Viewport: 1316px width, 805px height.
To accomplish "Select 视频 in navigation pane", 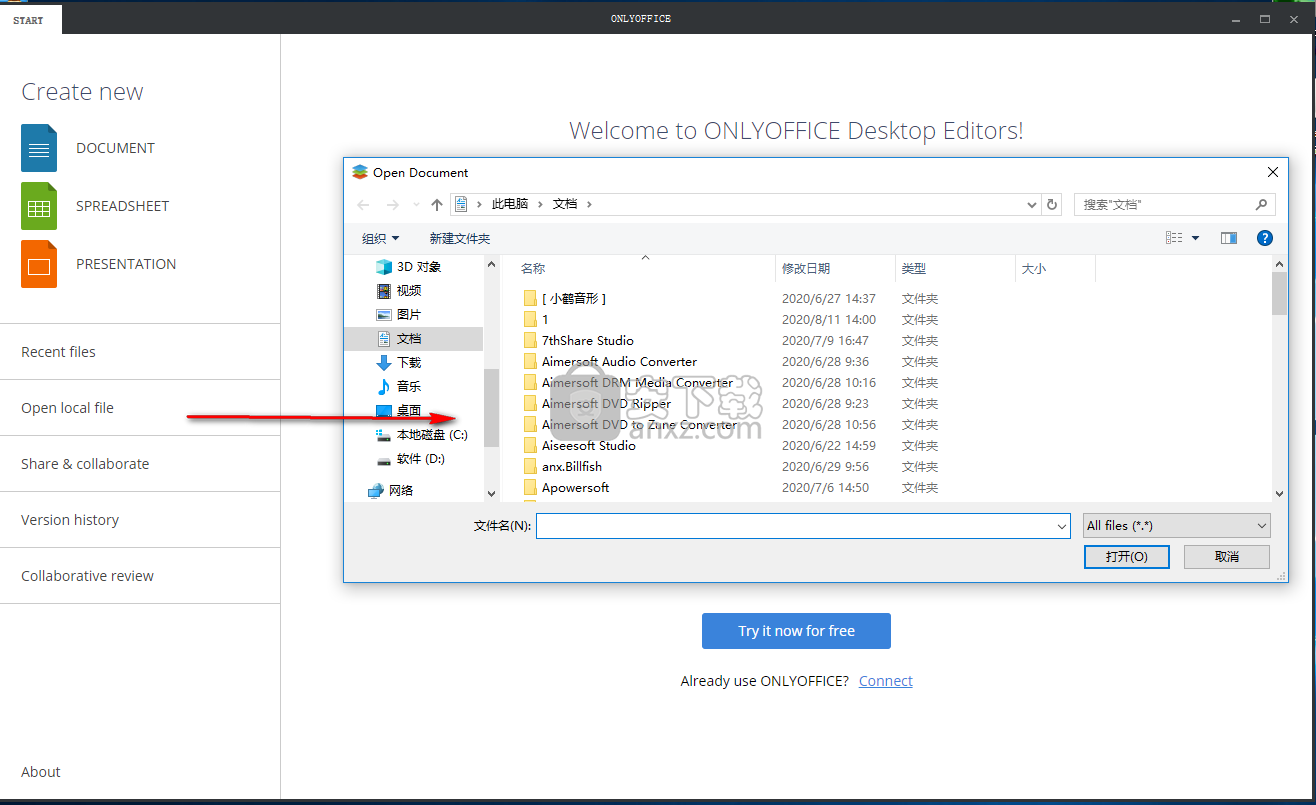I will pos(400,291).
